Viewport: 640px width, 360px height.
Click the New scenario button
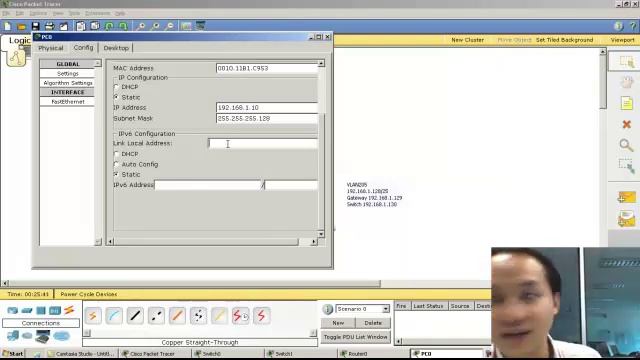point(338,323)
